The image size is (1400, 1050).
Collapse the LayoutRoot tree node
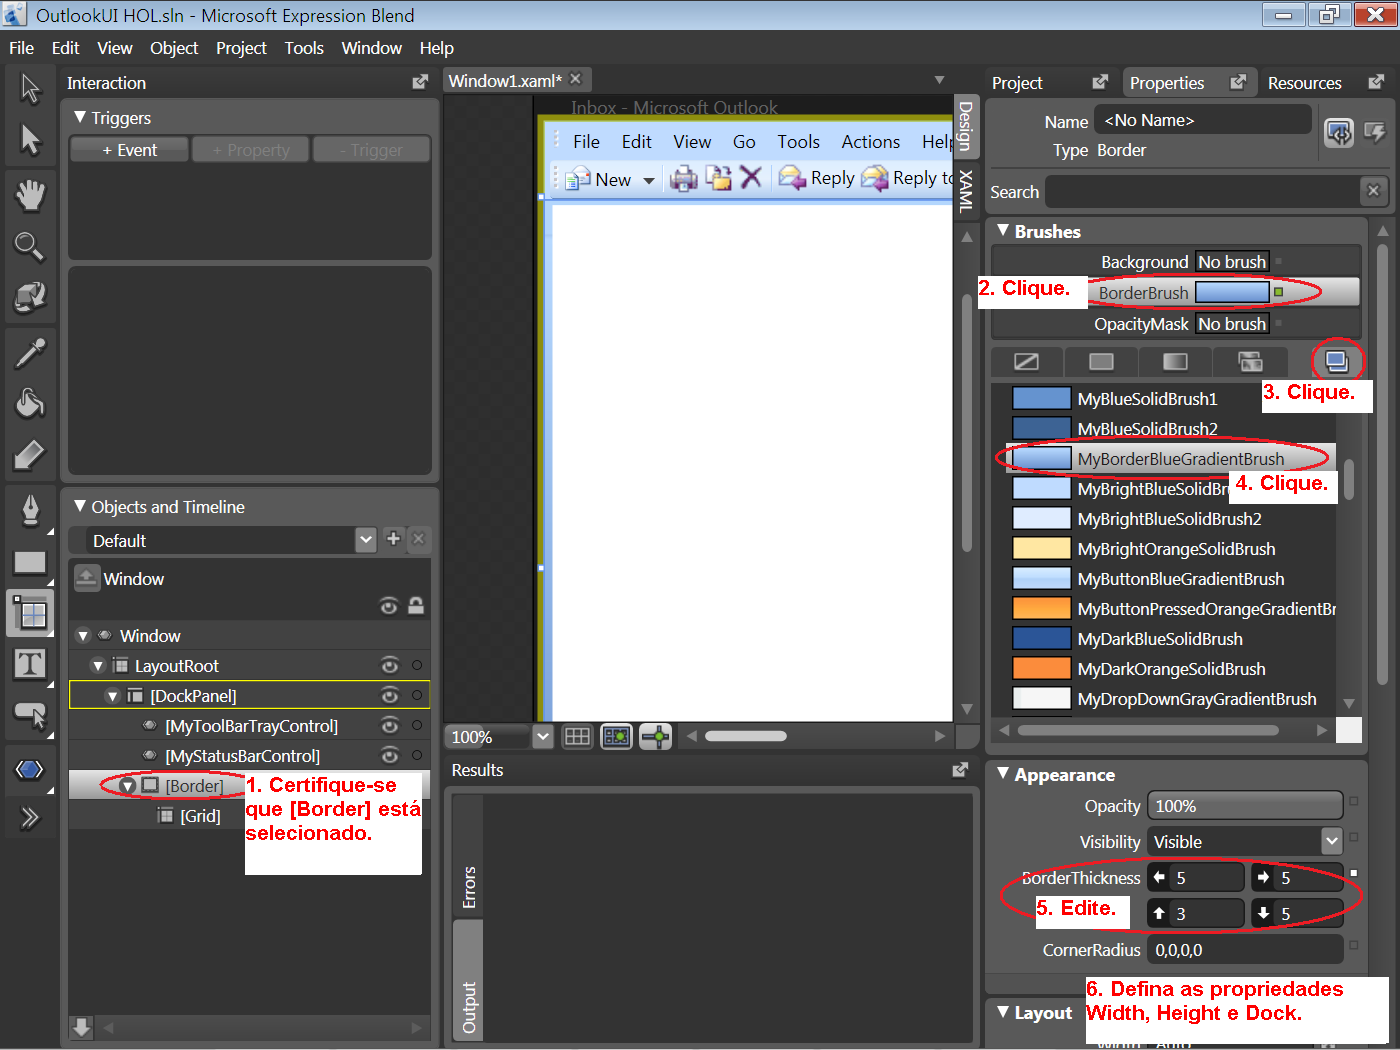(98, 666)
